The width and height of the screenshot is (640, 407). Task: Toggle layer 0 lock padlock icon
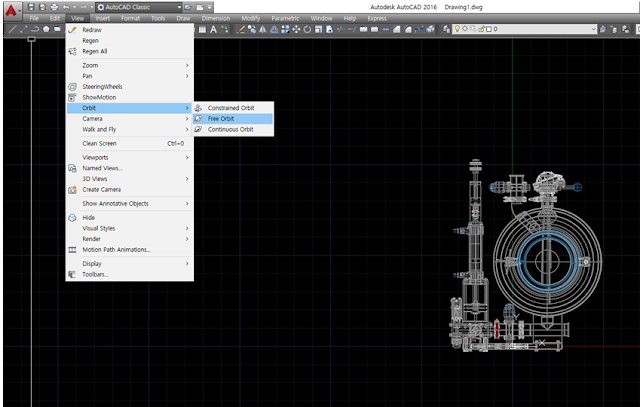pyautogui.click(x=481, y=29)
